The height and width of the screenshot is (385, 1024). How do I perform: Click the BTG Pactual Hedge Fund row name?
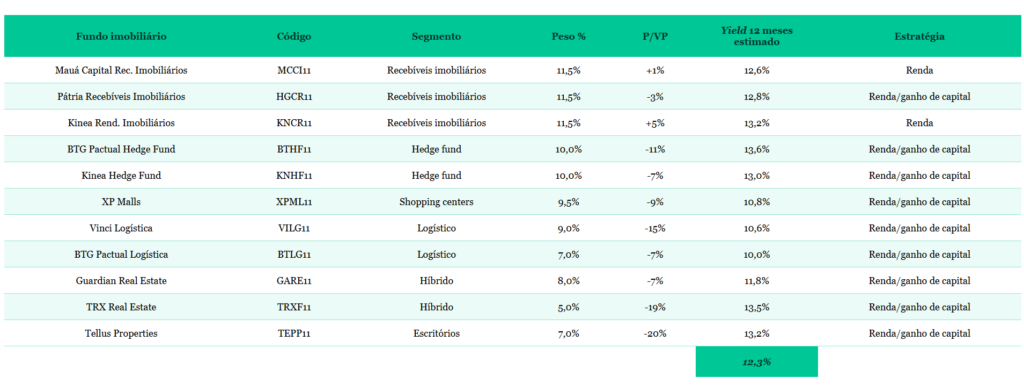pos(121,149)
